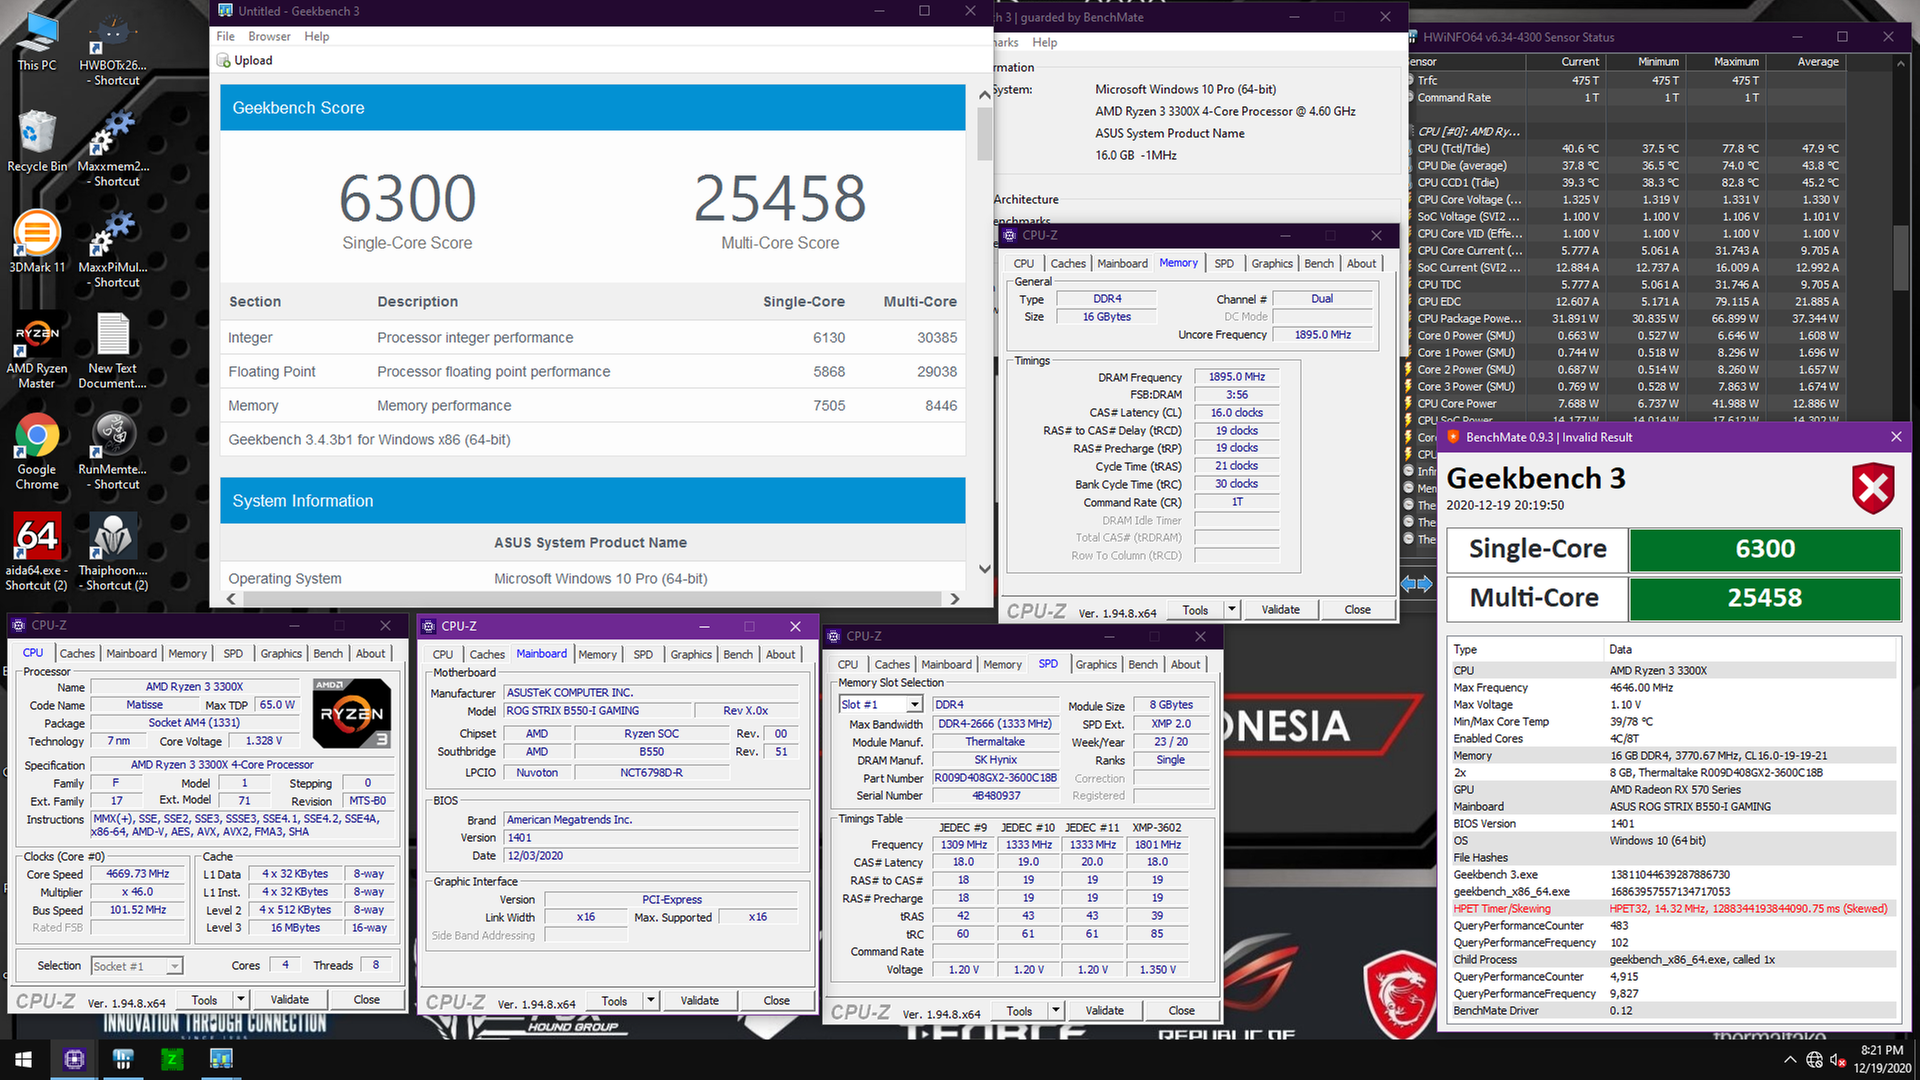
Task: Select Floating Point row in Geekbench
Action: (x=593, y=372)
